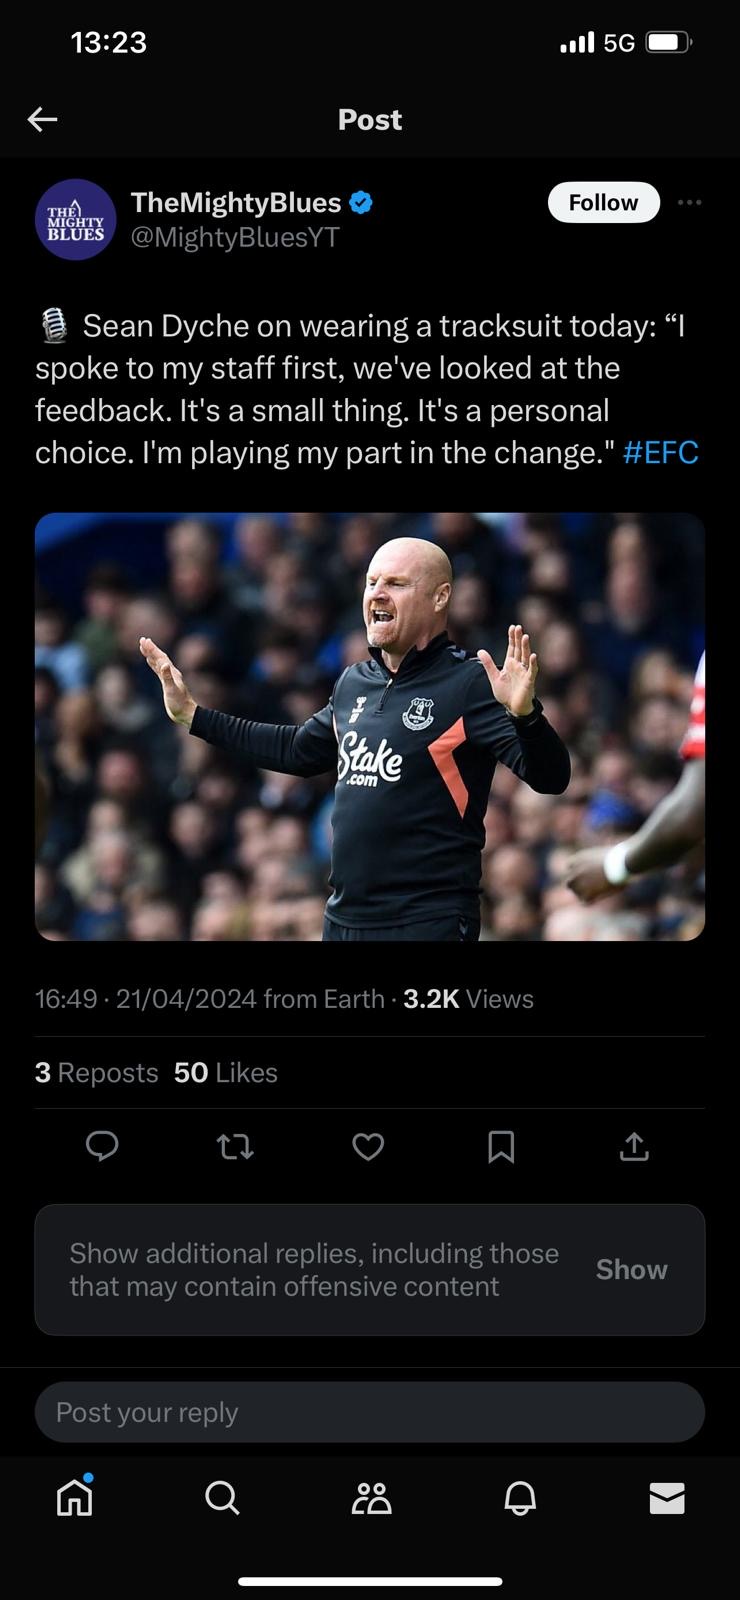Screen dimensions: 740x1600
Task: Tap the #EFC hashtag link
Action: [x=660, y=453]
